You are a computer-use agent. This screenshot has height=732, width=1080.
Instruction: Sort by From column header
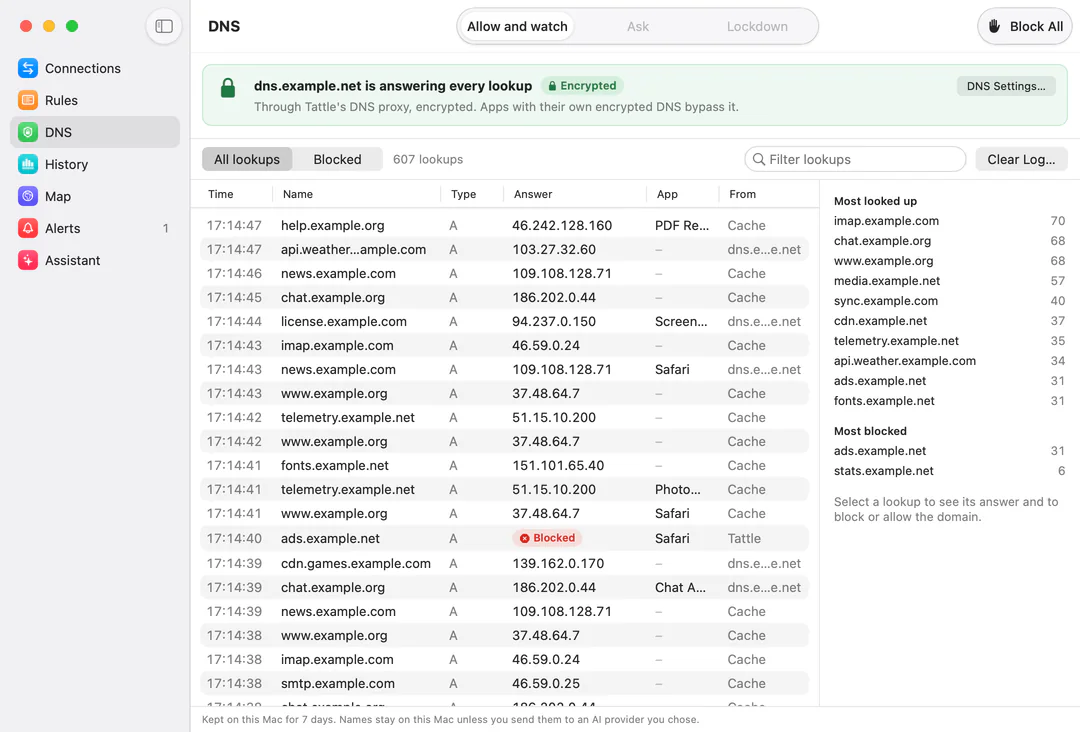(742, 194)
